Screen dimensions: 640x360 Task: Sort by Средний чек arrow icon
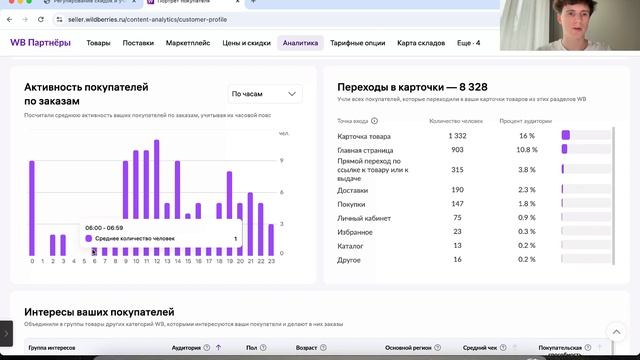click(515, 347)
